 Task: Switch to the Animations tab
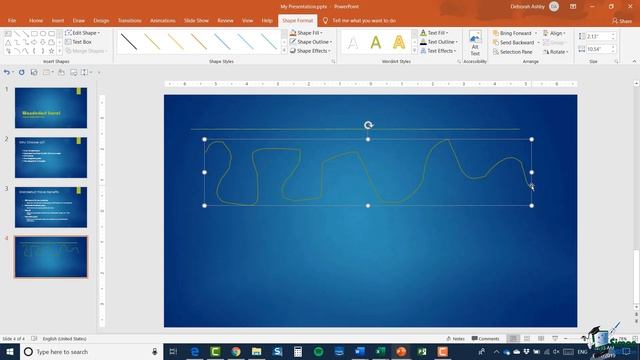(x=162, y=20)
